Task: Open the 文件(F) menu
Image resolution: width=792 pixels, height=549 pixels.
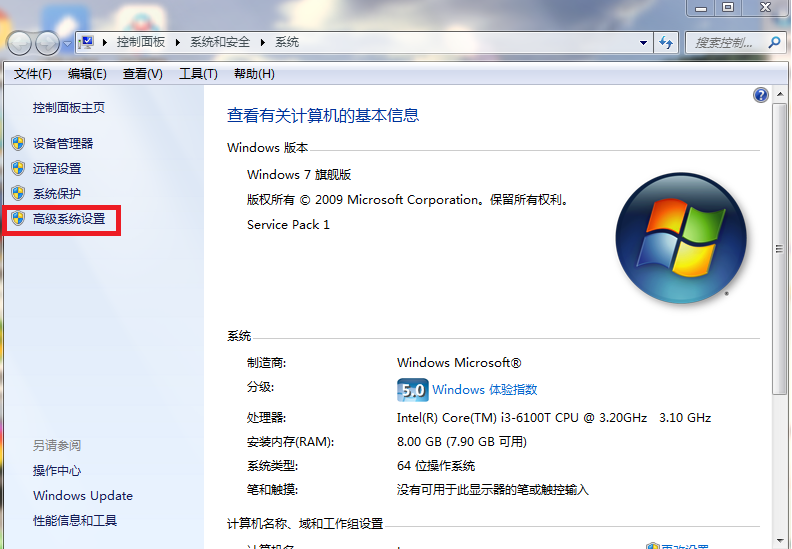Action: tap(32, 74)
